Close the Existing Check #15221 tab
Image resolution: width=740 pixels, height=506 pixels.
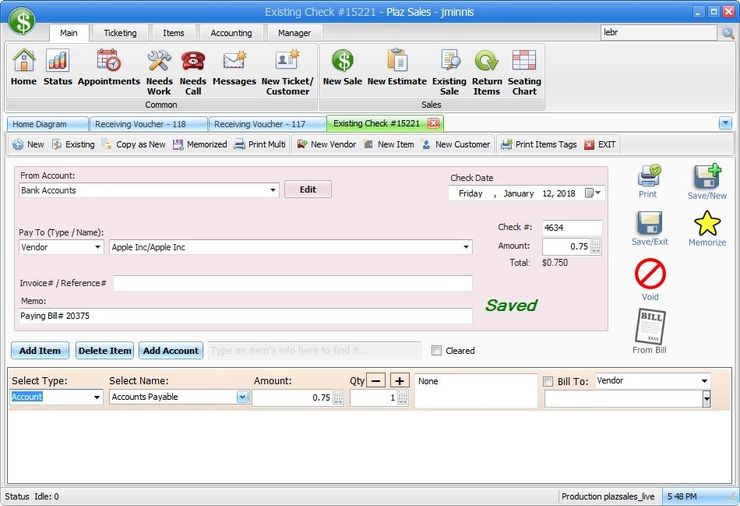point(433,124)
